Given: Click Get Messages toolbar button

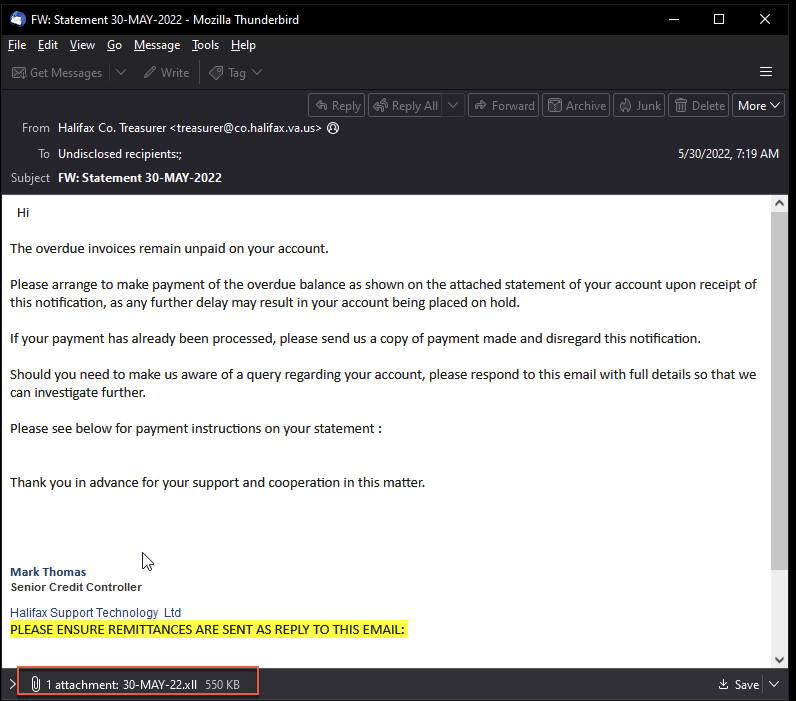Looking at the screenshot, I should (x=57, y=73).
